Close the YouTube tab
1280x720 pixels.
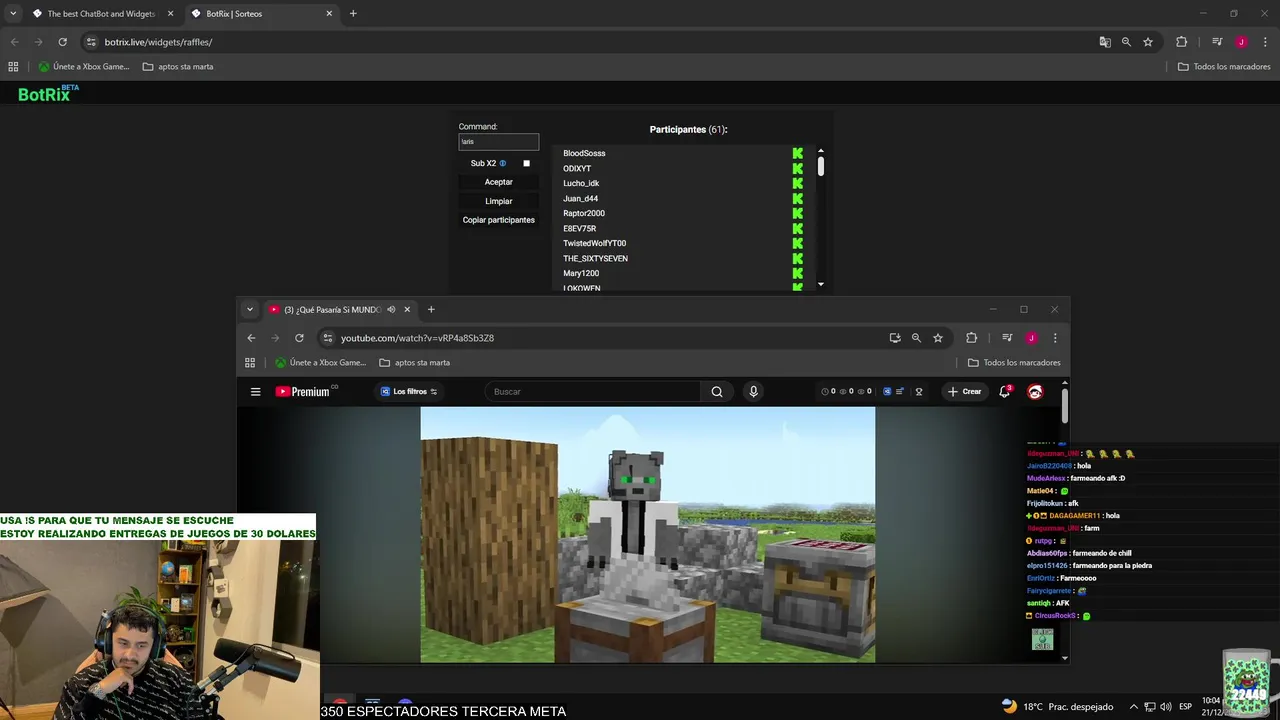(x=407, y=310)
